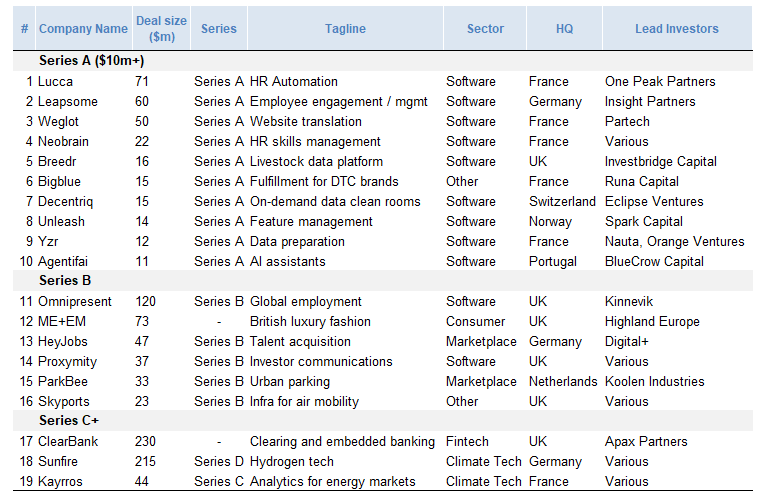Select the Netherlands HQ cell
Image resolution: width=757 pixels, height=500 pixels.
pyautogui.click(x=563, y=382)
